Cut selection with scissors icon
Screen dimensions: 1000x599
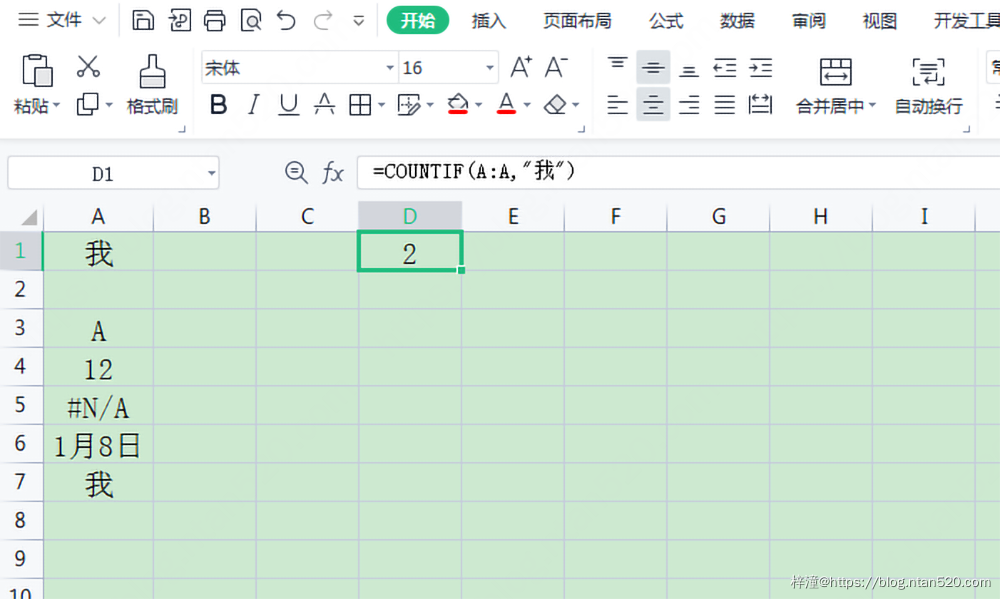pos(88,66)
